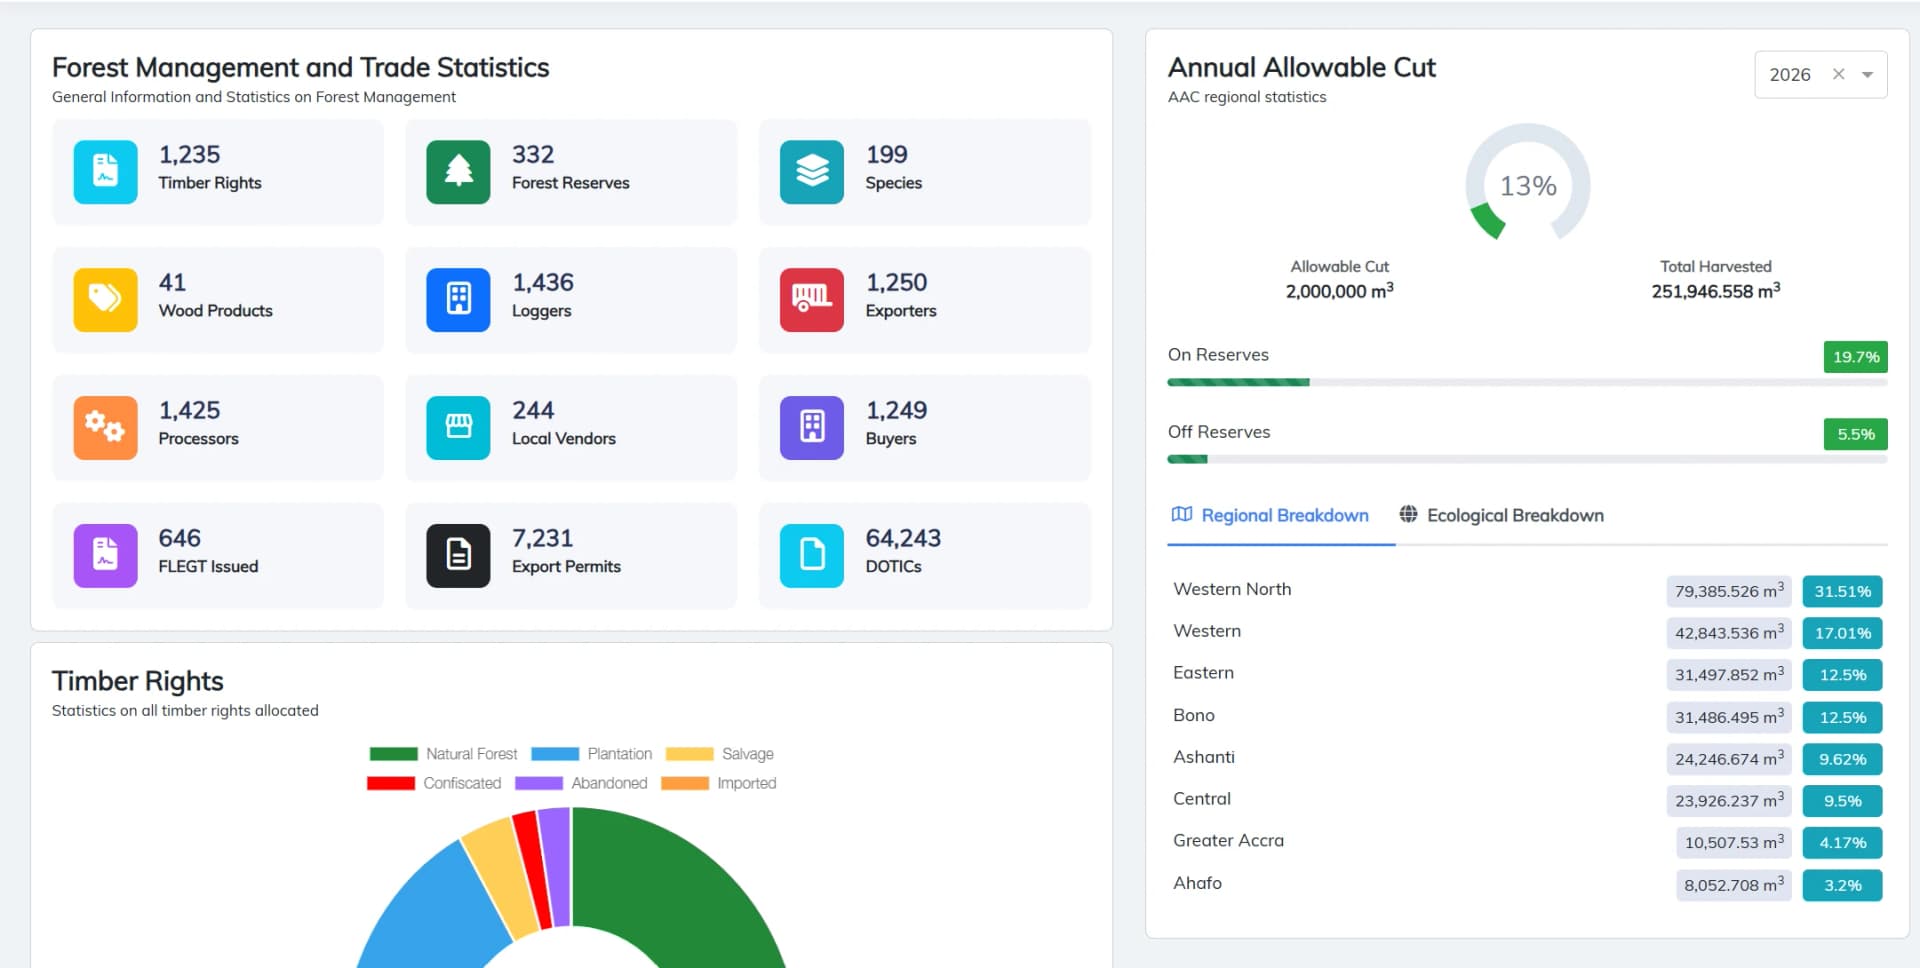Screen dimensions: 1920x968
Task: Toggle Imported legend item
Action: coord(718,783)
